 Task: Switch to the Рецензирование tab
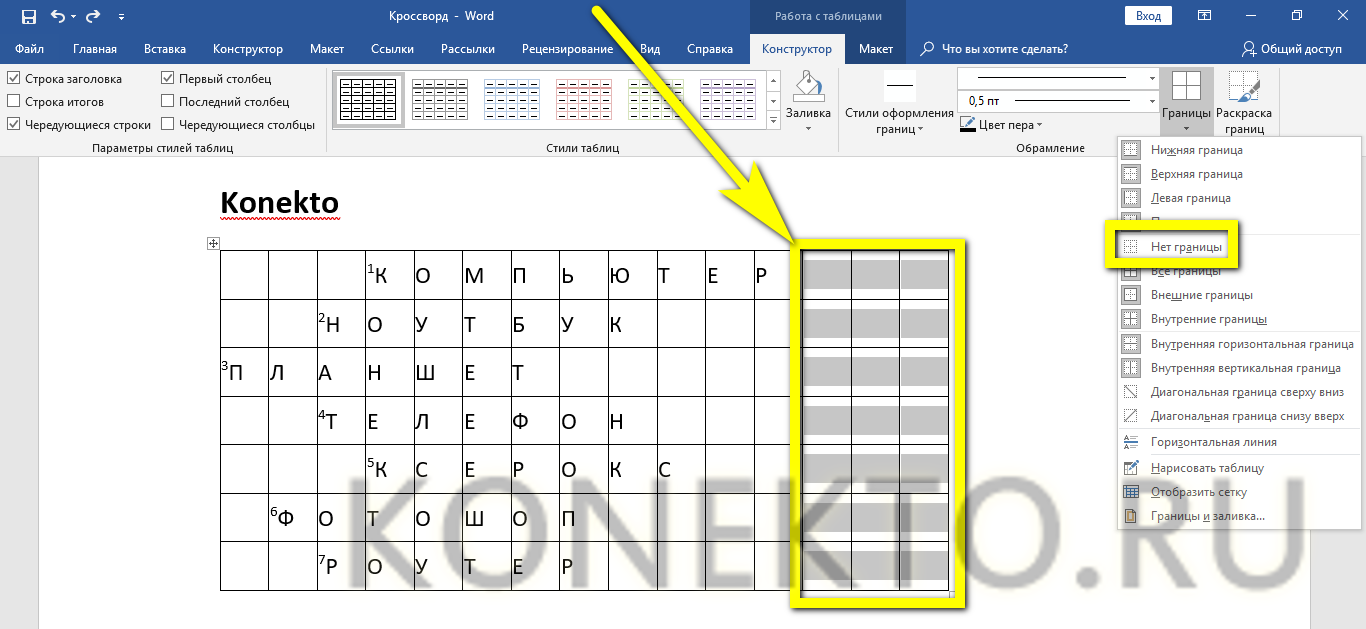(x=567, y=49)
